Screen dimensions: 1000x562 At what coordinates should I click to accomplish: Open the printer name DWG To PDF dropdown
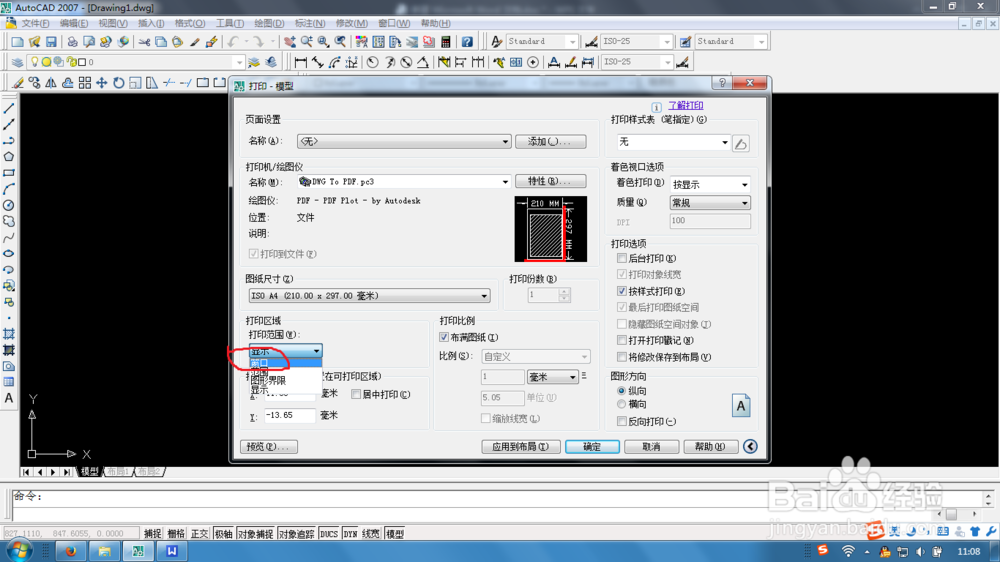click(x=404, y=182)
